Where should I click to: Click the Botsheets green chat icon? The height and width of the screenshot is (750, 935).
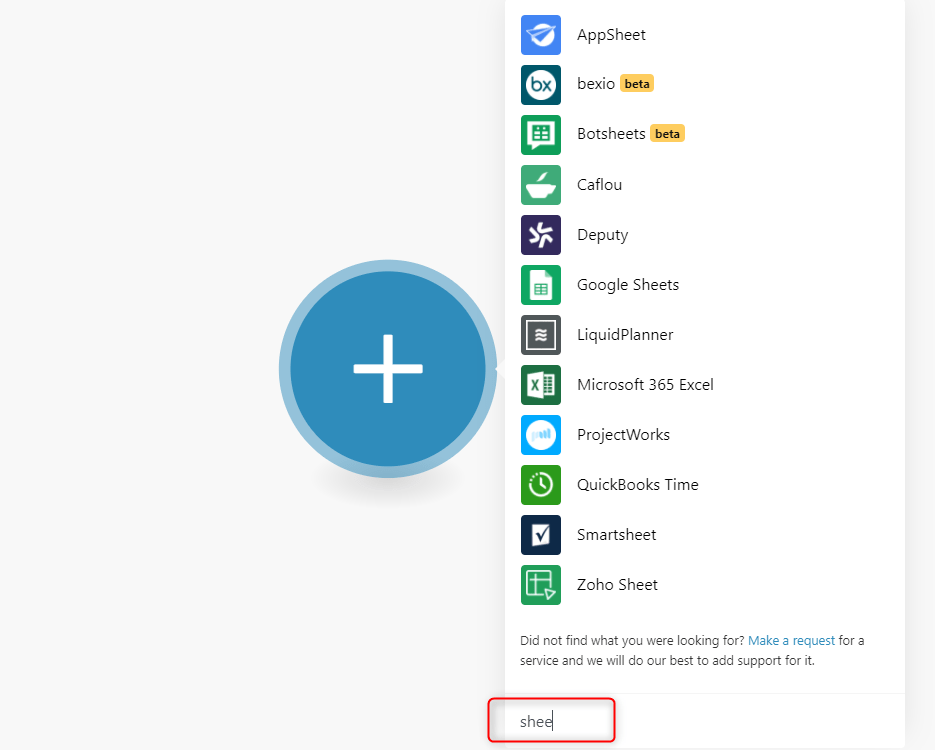click(541, 135)
